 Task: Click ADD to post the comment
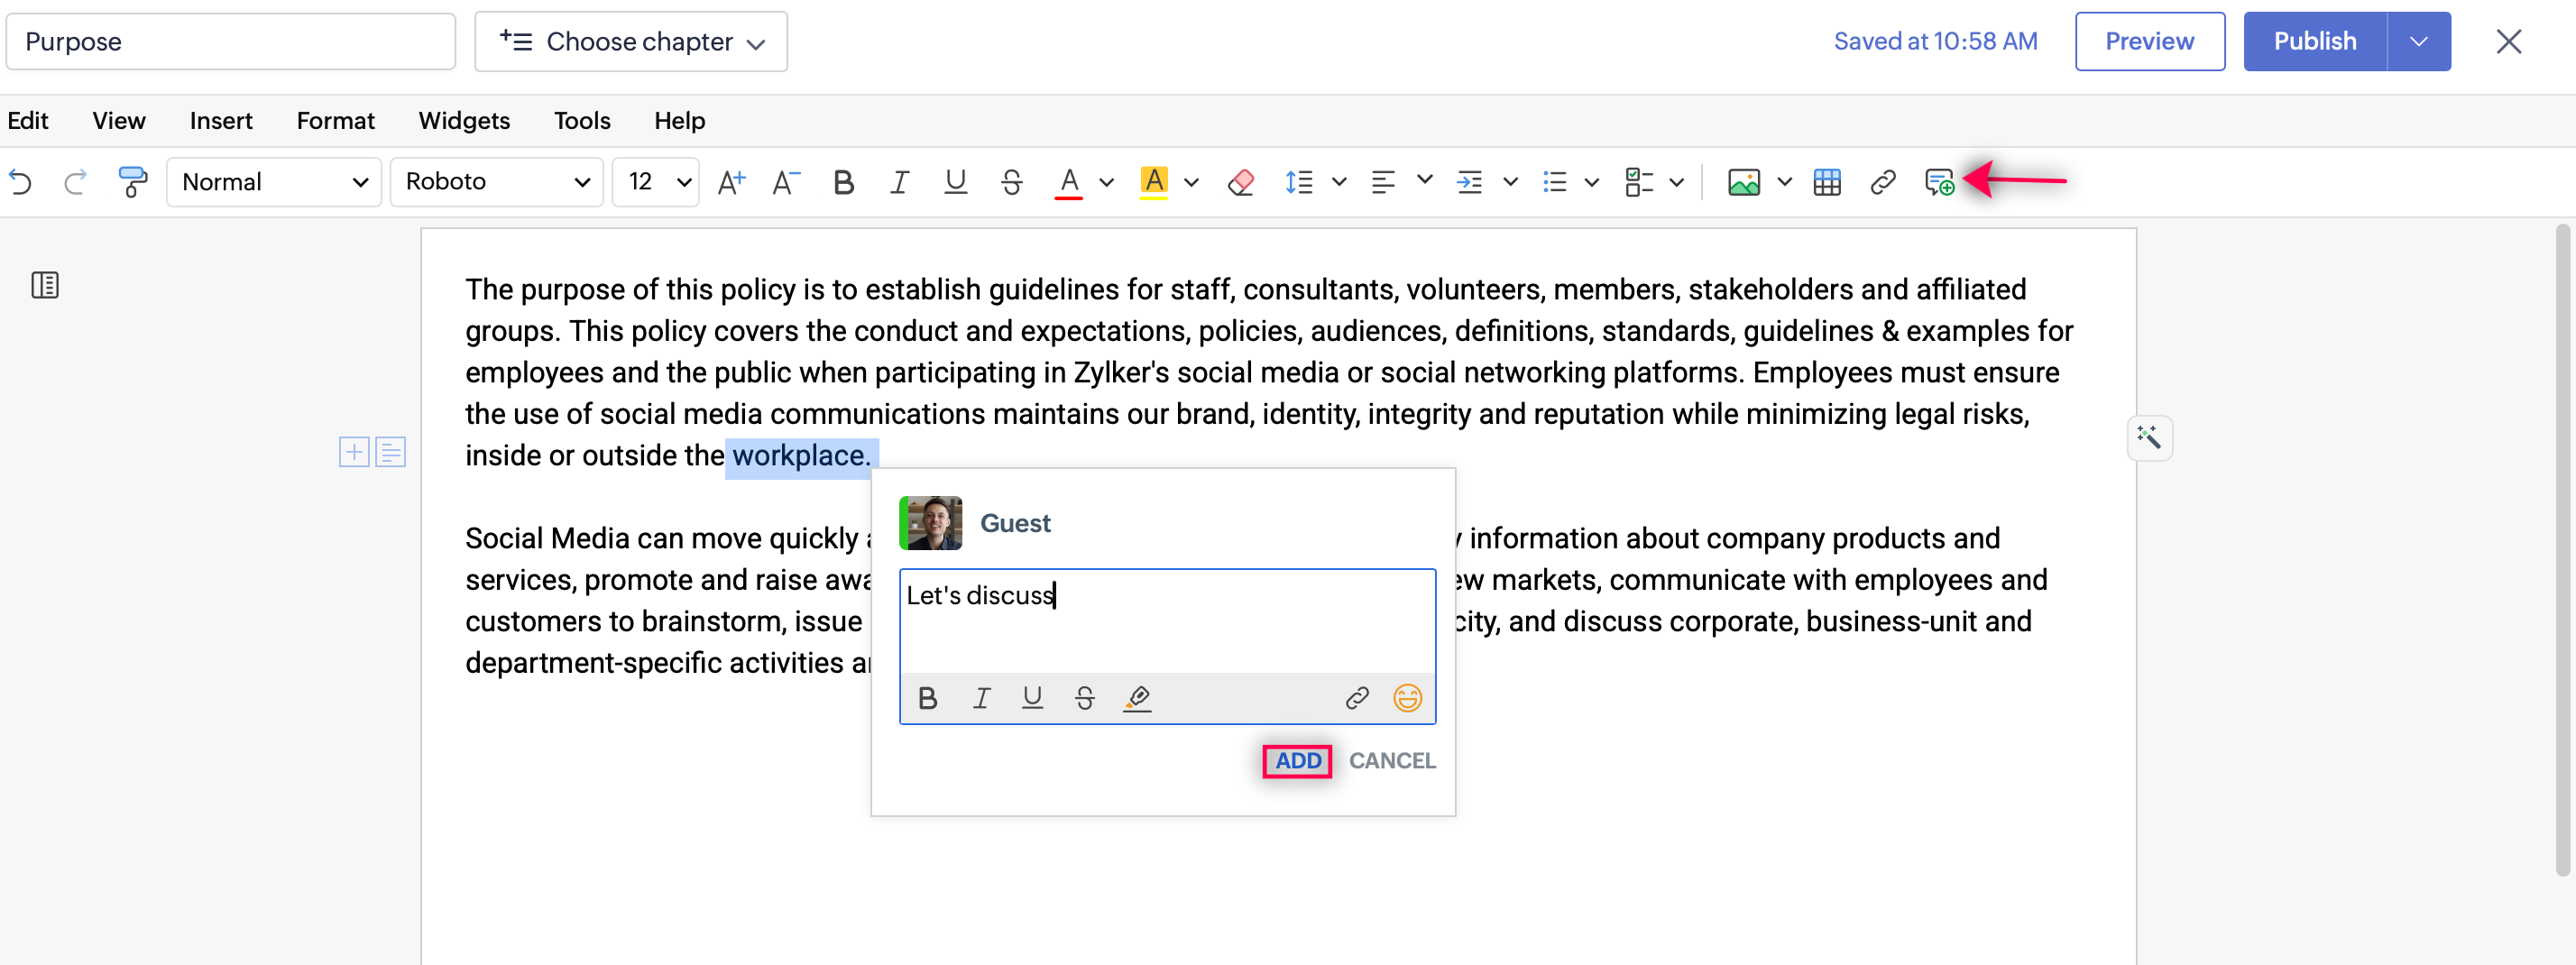point(1297,760)
